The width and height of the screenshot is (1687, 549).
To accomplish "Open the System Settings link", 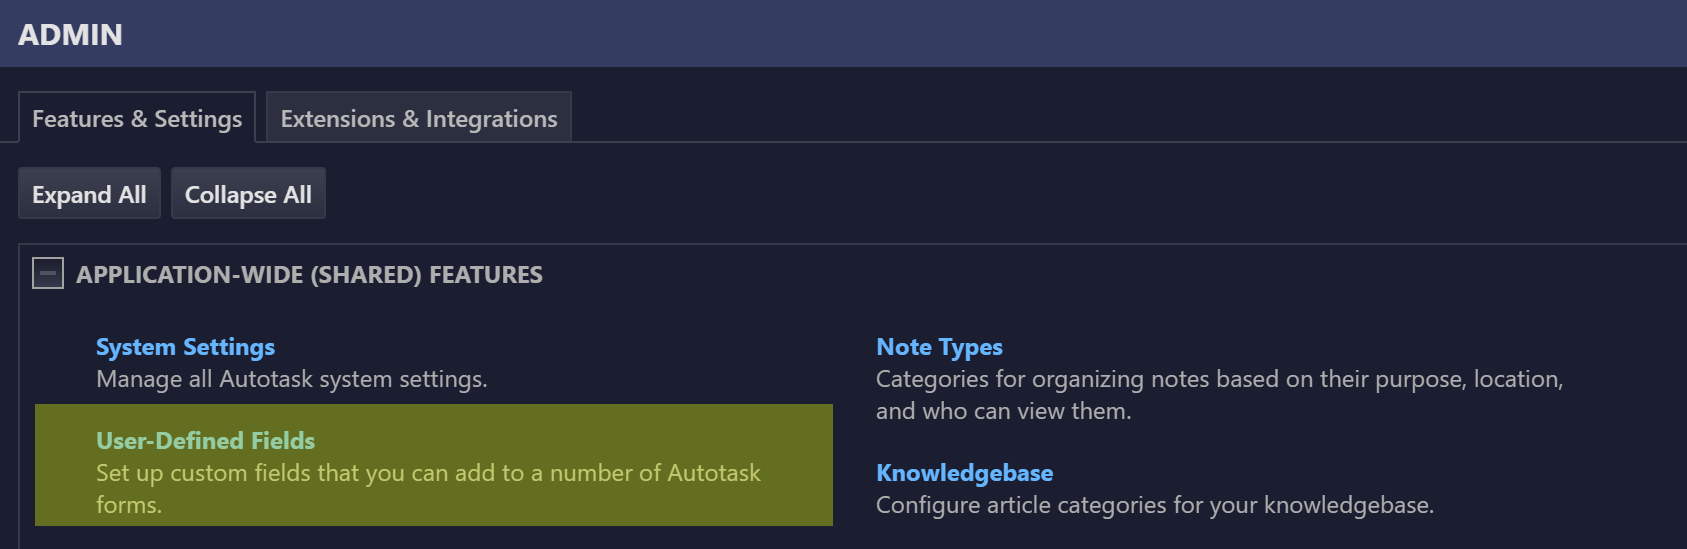I will [x=185, y=347].
